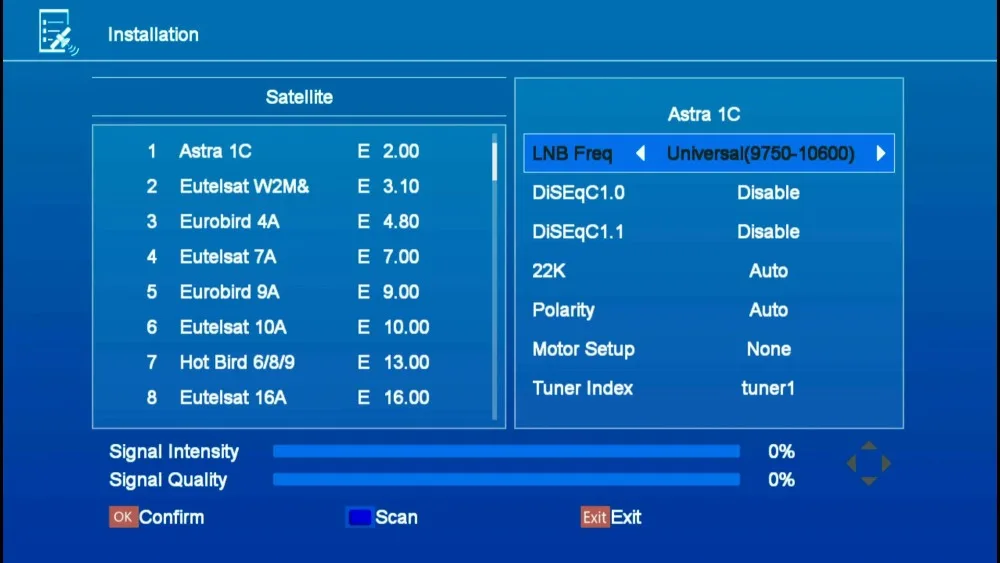Click the 22K label
The image size is (1000, 563).
[x=548, y=271]
